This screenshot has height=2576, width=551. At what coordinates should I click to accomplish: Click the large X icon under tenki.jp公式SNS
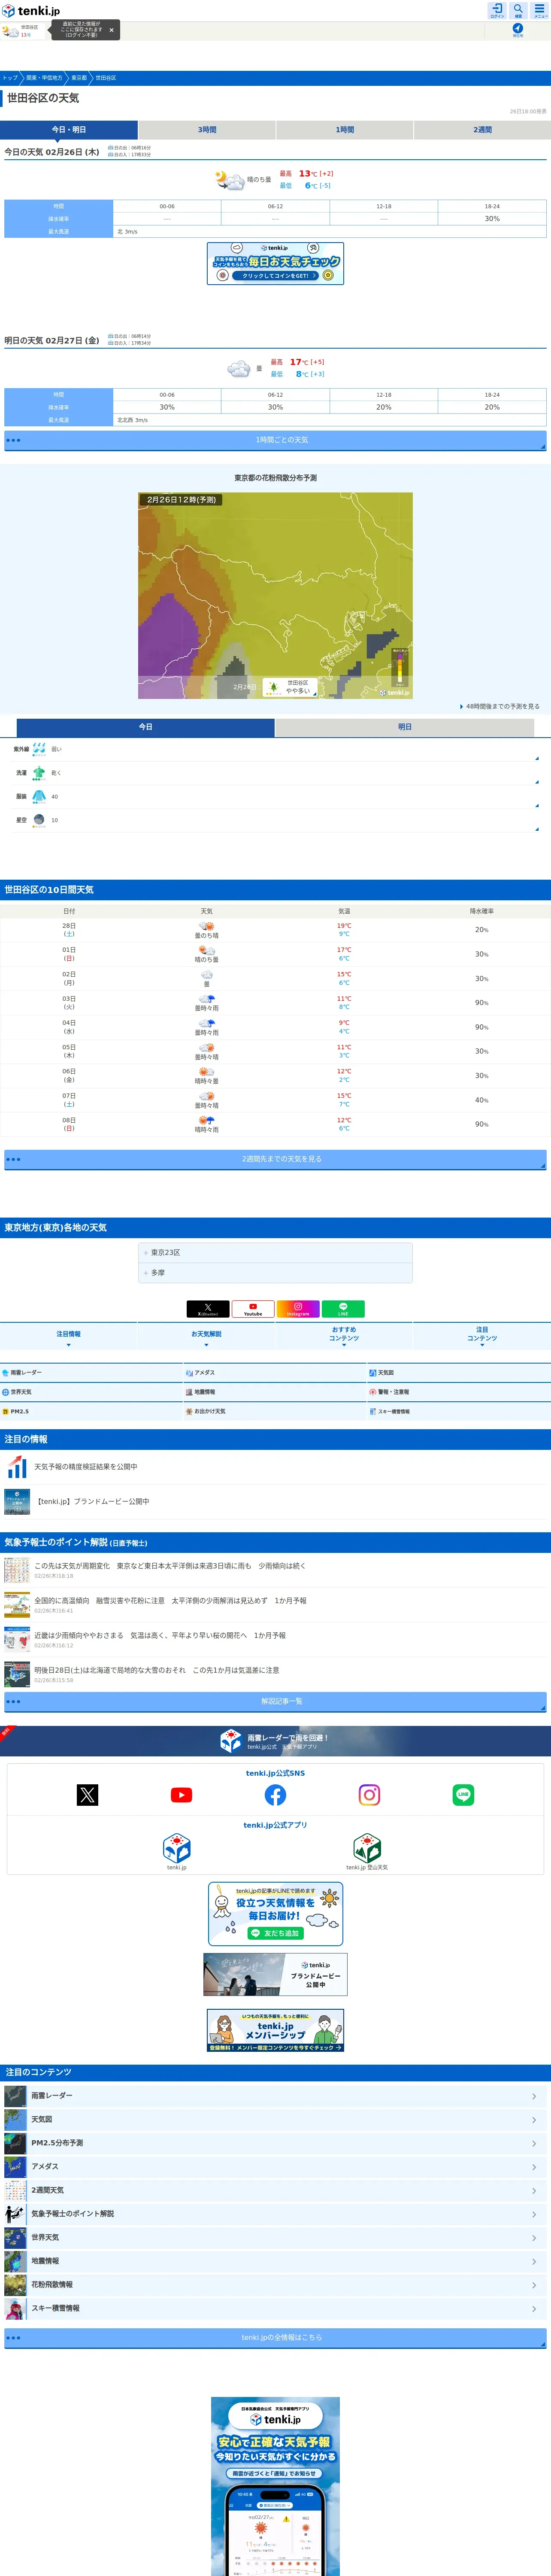(x=88, y=1795)
